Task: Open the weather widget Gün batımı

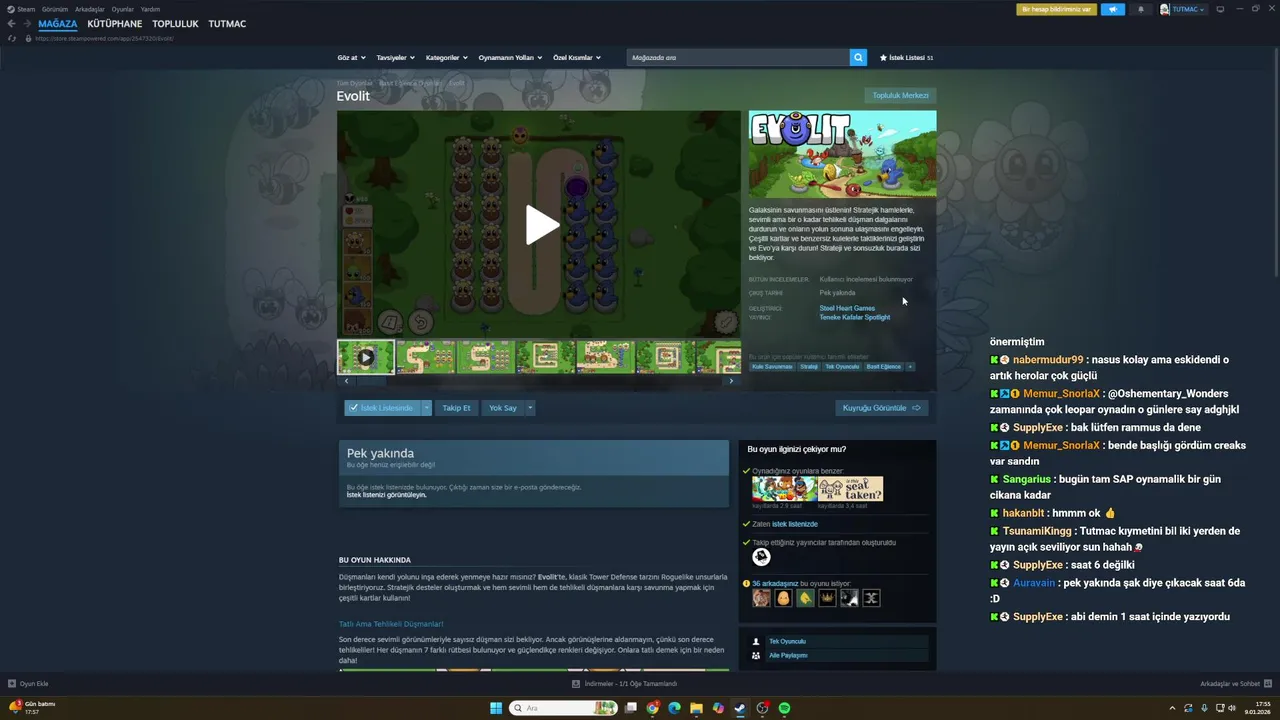Action: [x=32, y=708]
